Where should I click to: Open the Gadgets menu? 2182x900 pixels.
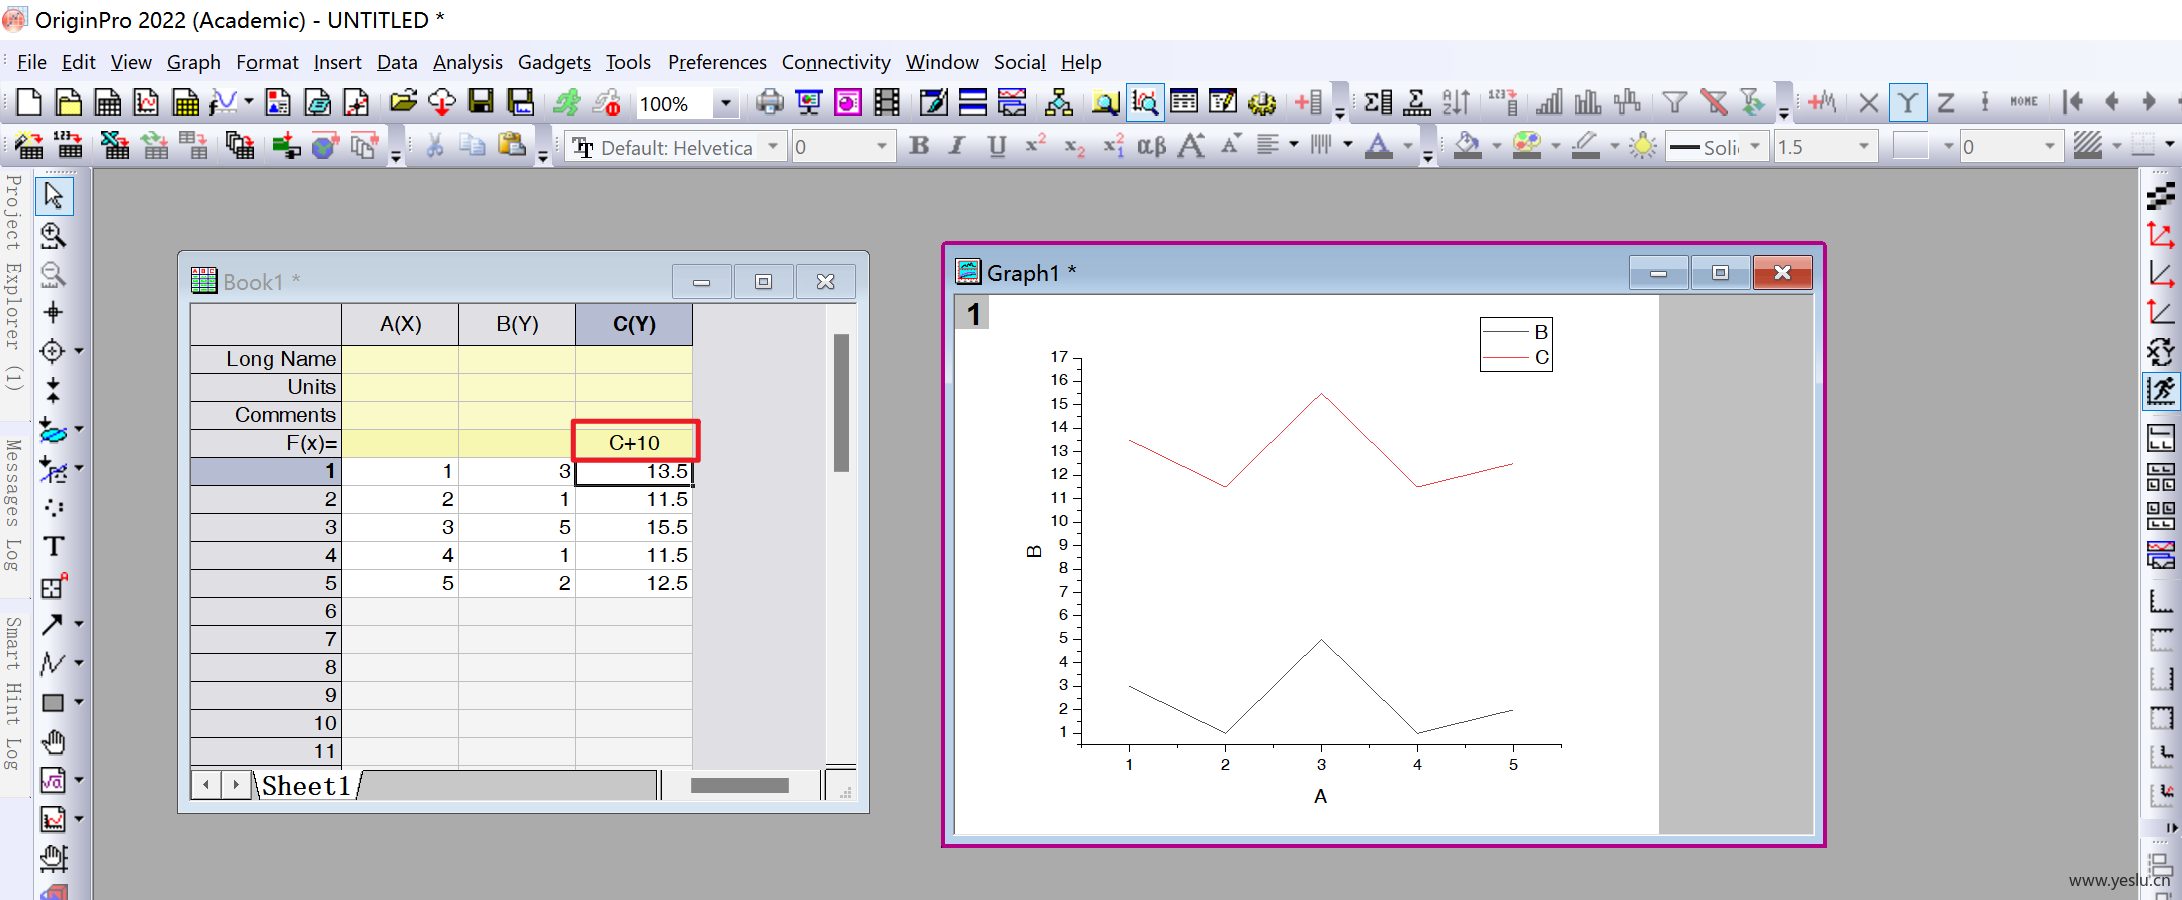(554, 62)
